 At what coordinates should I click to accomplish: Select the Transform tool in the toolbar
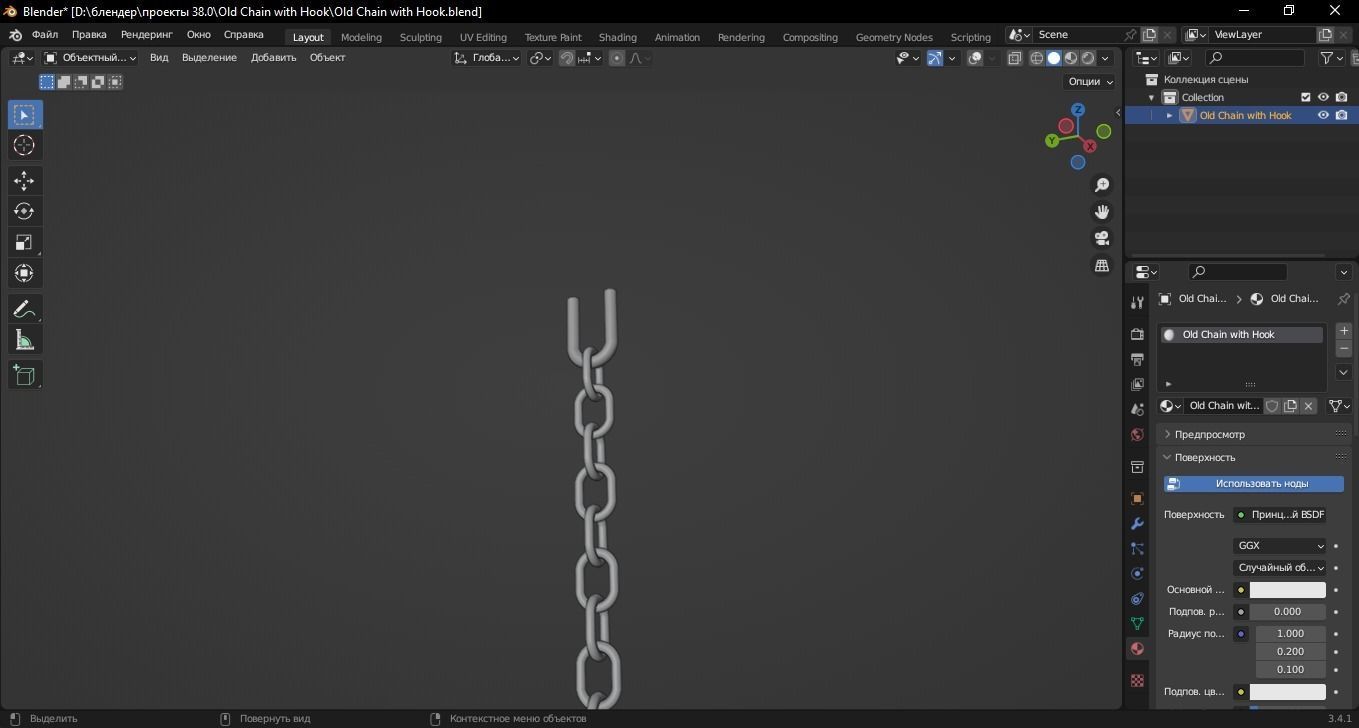24,274
